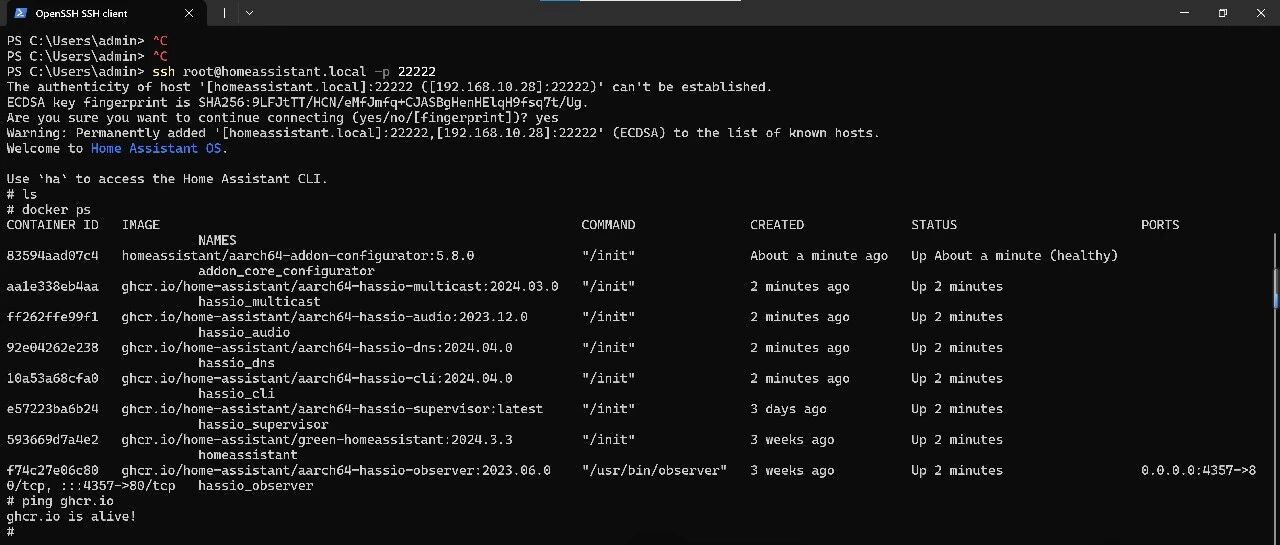Close the terminal window

pos(1260,13)
